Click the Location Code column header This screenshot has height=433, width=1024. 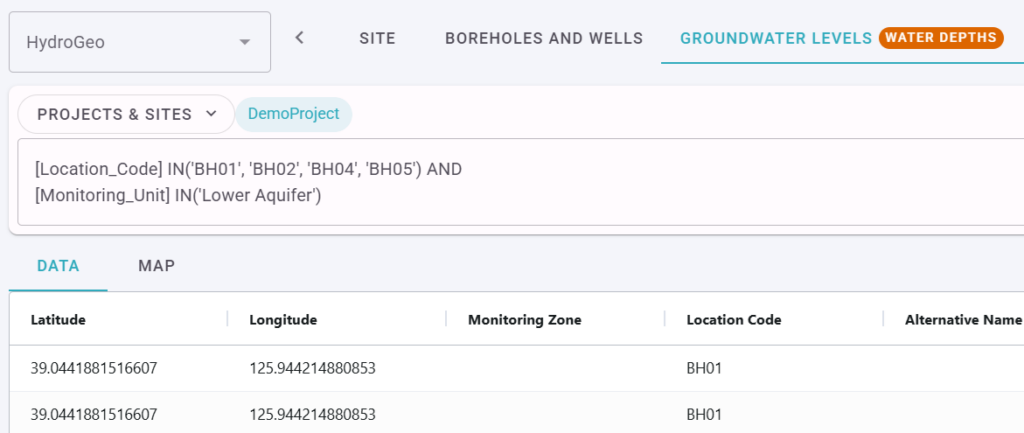coord(733,320)
